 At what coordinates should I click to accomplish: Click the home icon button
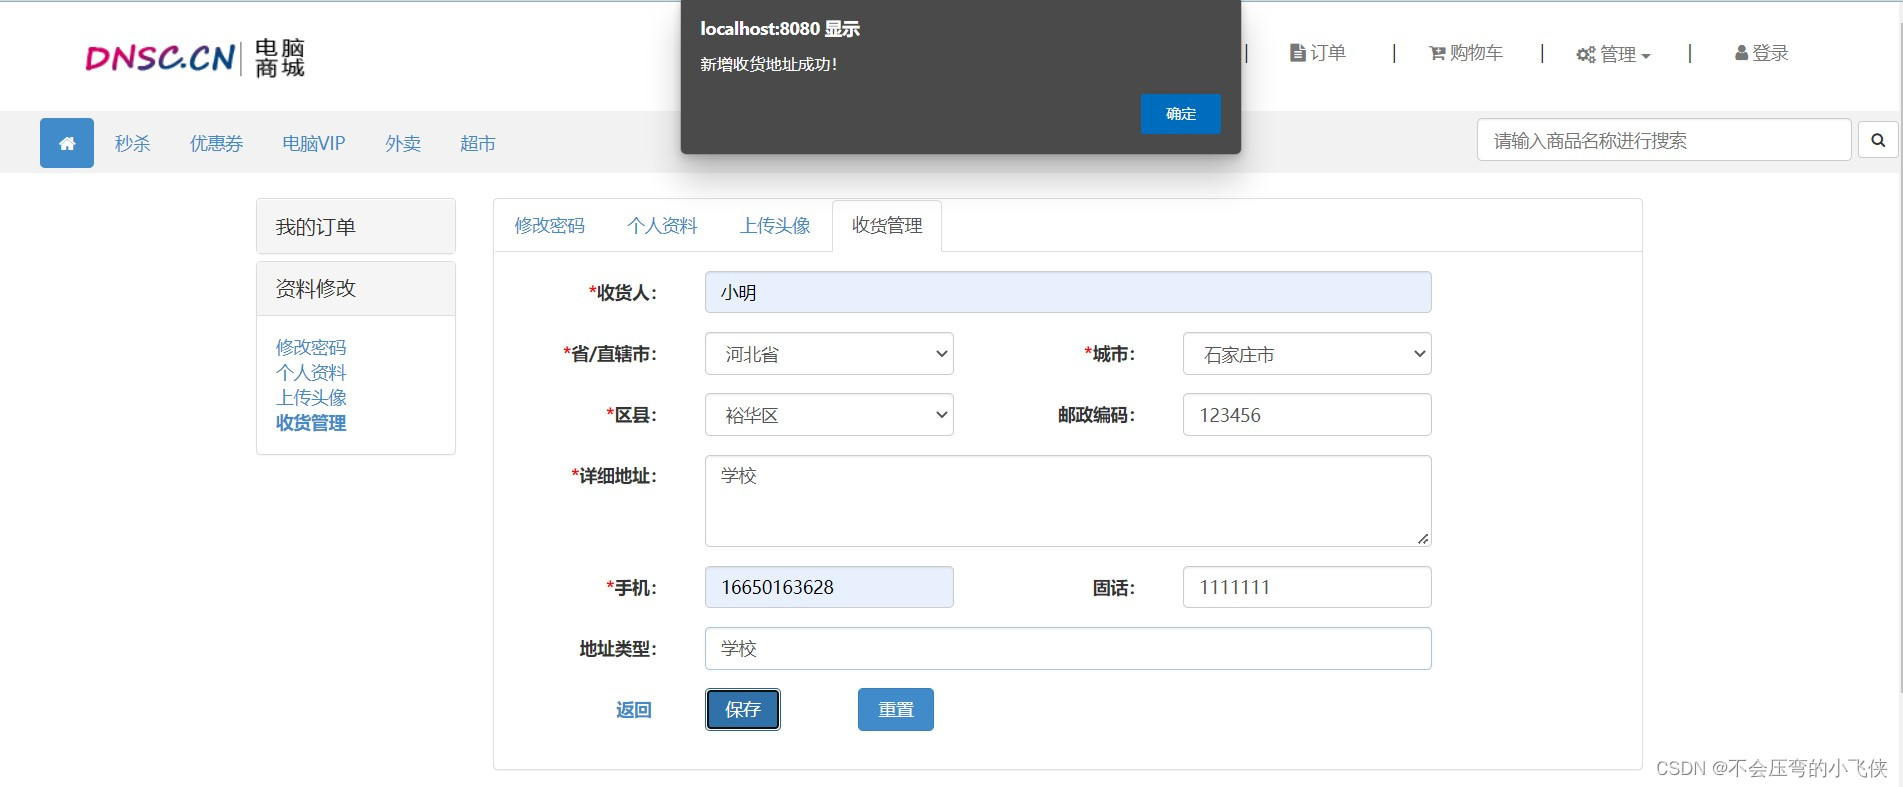click(x=67, y=143)
